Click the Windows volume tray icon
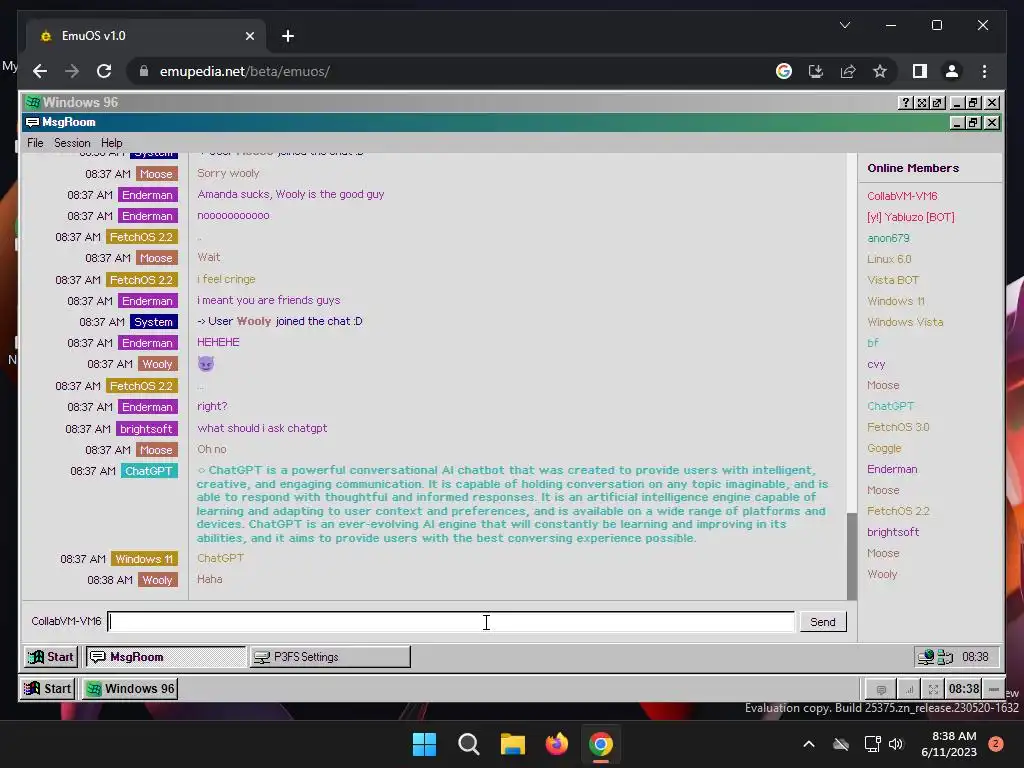The height and width of the screenshot is (768, 1024). click(895, 744)
